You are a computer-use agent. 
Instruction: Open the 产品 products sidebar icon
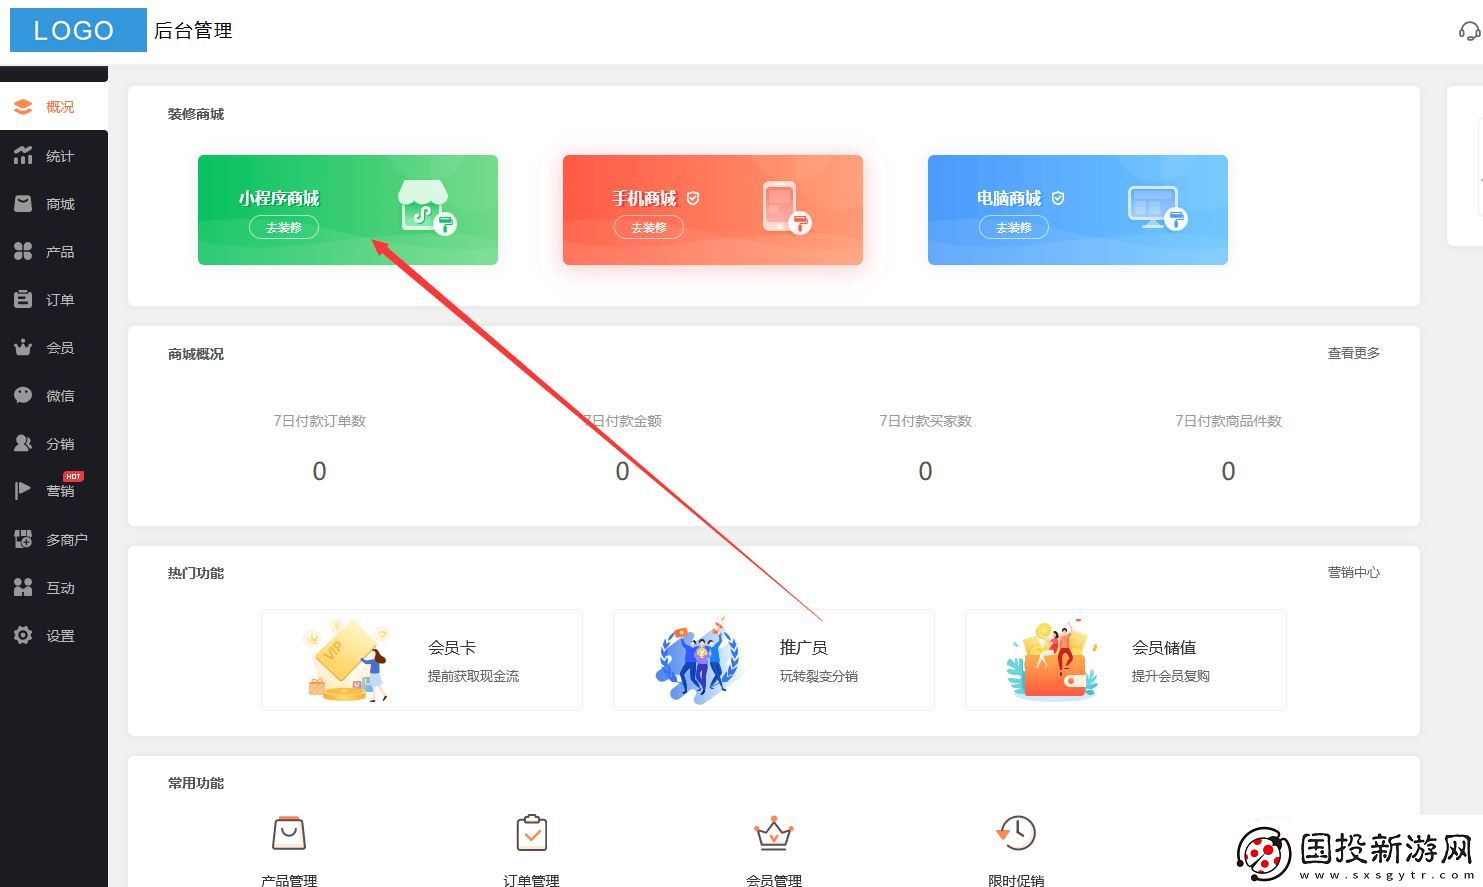tap(23, 251)
